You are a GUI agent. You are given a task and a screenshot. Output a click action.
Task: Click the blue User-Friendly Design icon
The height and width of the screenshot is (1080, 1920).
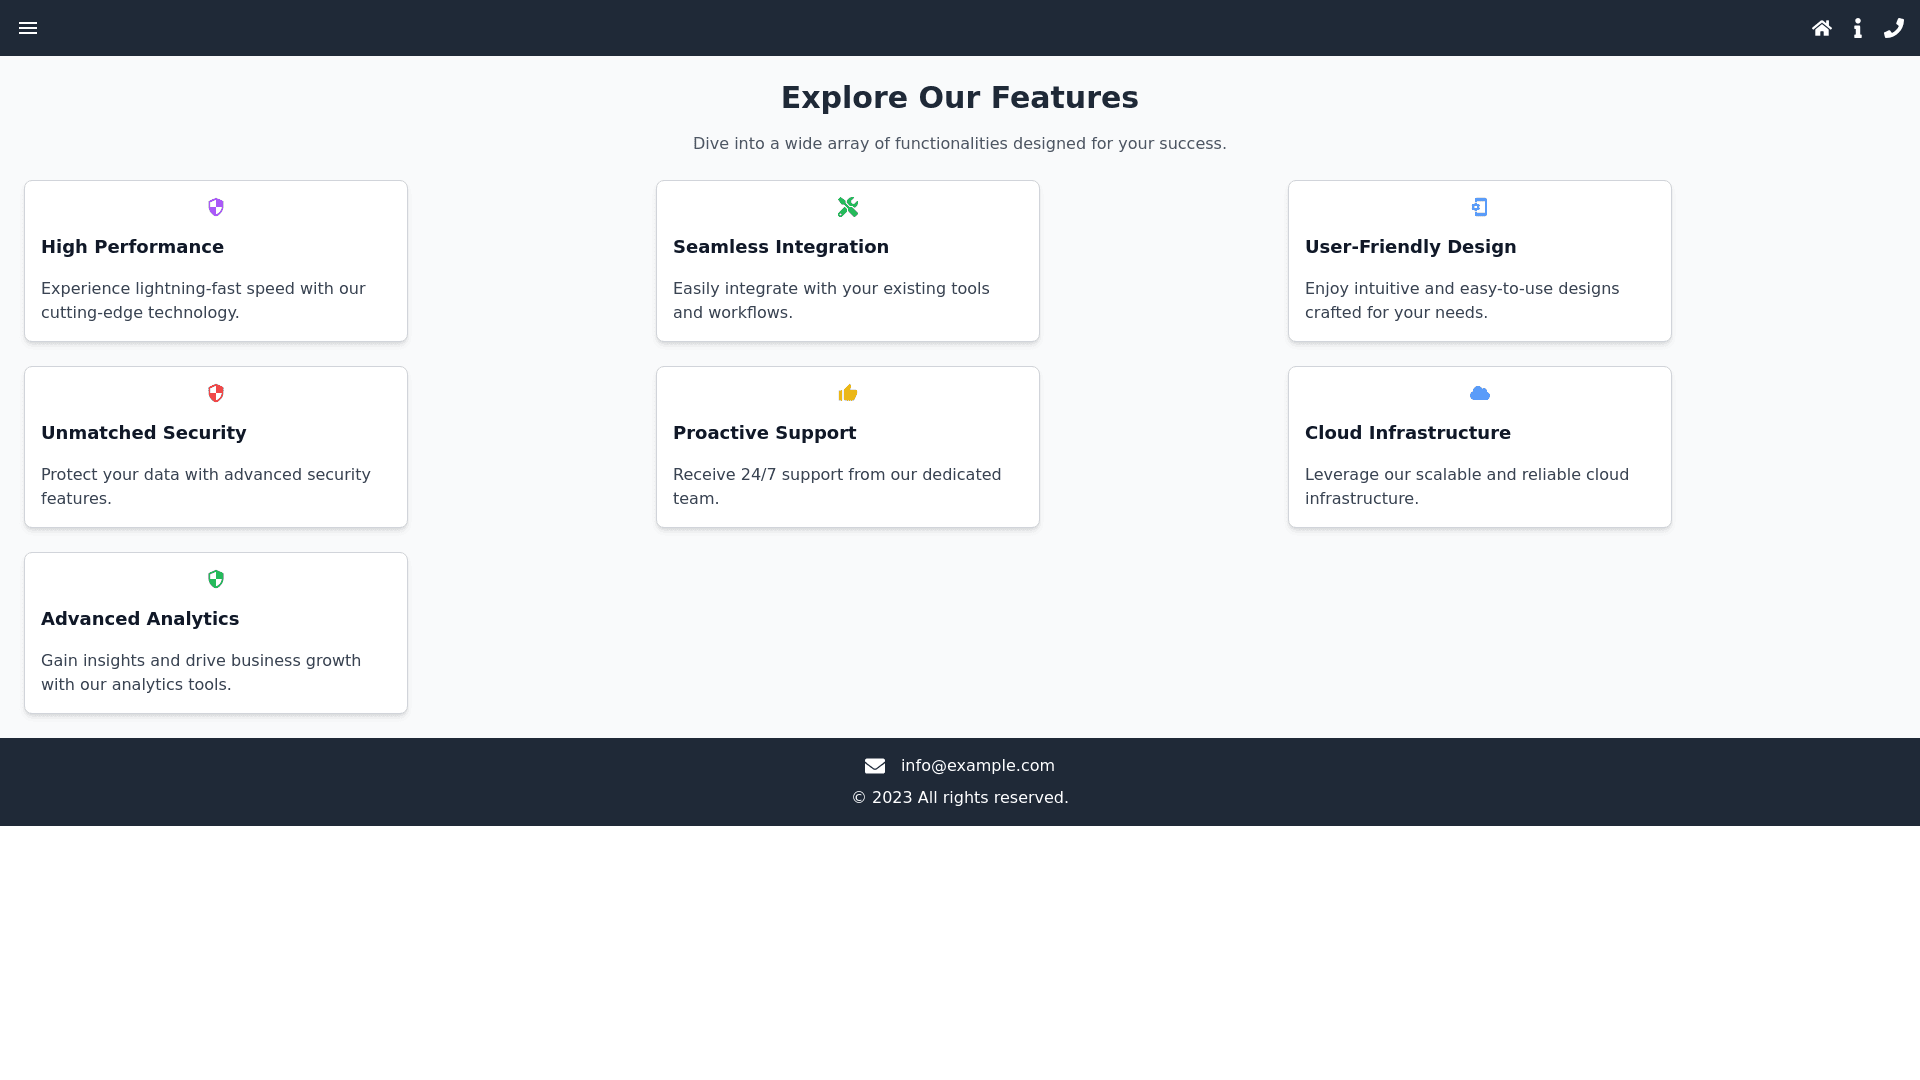point(1480,207)
